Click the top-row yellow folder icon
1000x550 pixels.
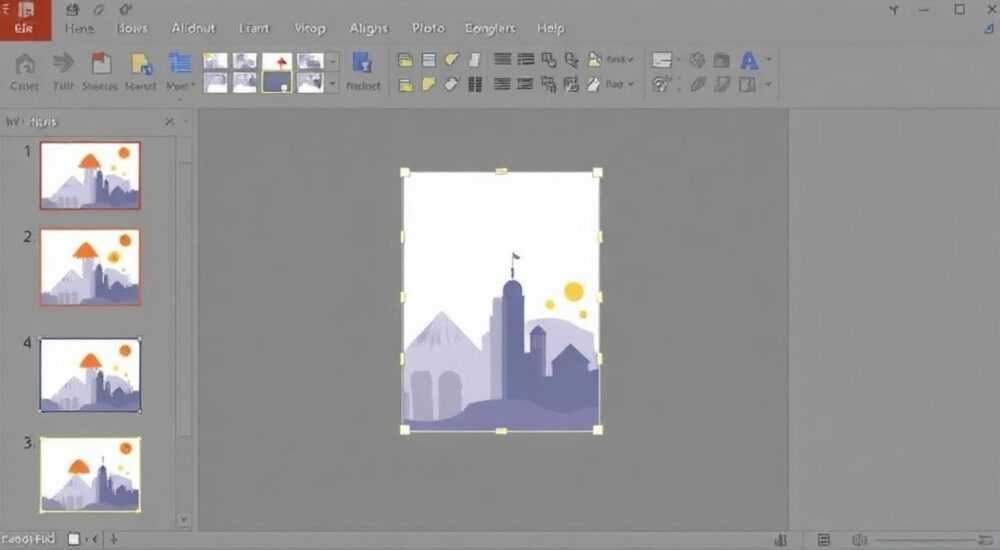[x=405, y=60]
